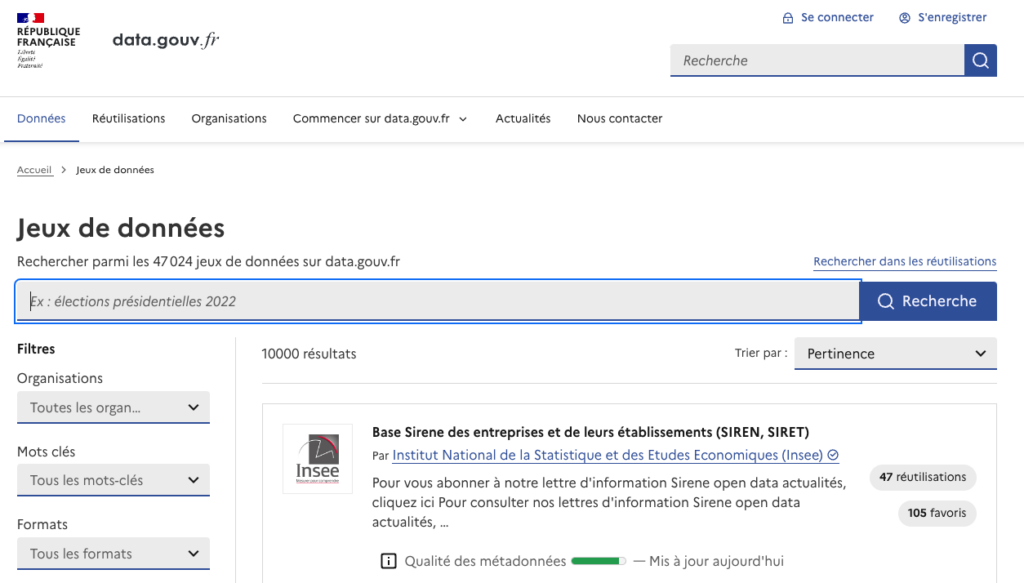
Task: Click the lock icon beside Se connecter
Action: tap(787, 17)
